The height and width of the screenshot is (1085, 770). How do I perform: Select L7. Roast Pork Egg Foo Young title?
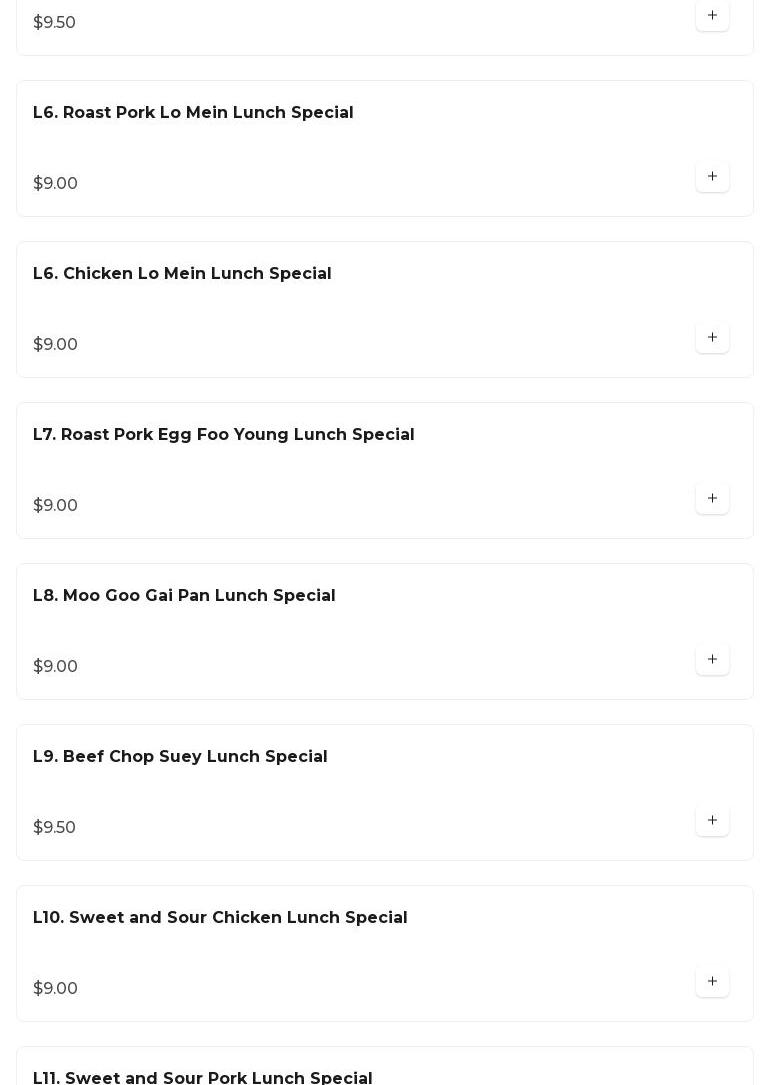tap(223, 435)
